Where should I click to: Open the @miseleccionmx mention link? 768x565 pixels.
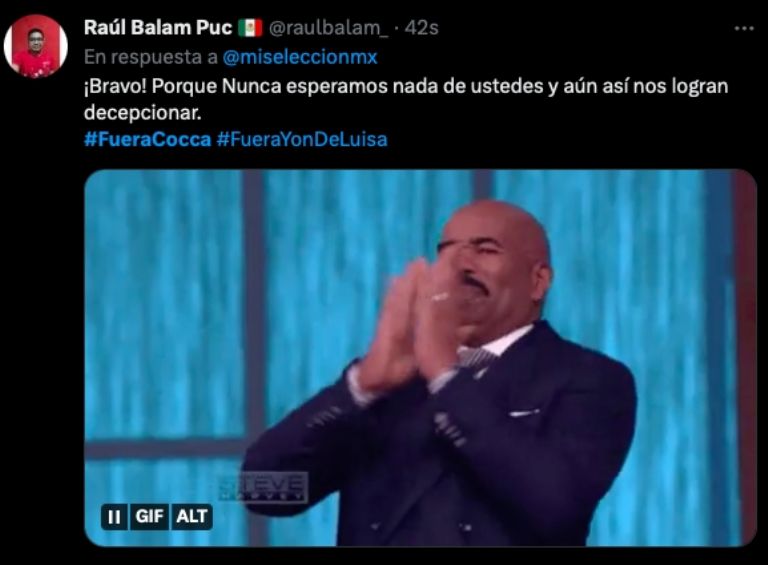click(300, 57)
